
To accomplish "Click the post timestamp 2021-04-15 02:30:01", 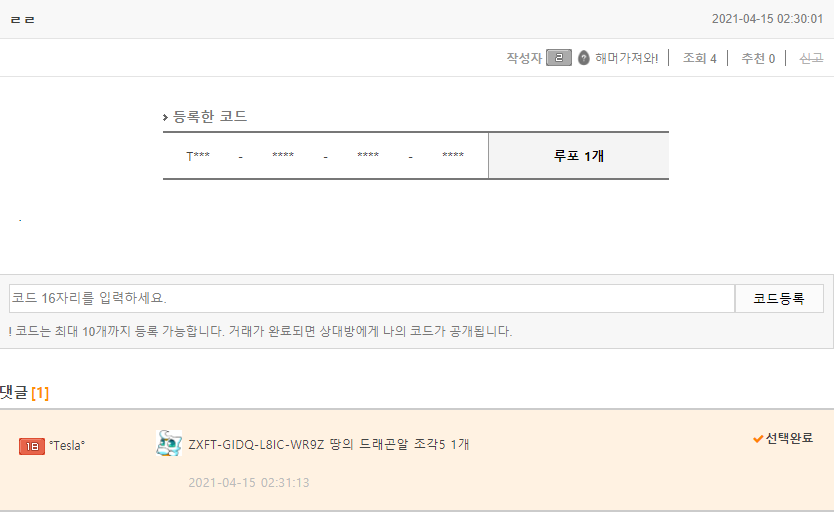I will coord(767,19).
